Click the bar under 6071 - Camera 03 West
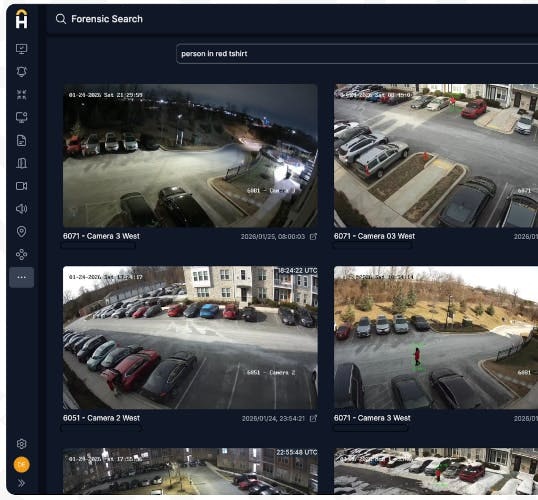The image size is (538, 500). tap(372, 246)
